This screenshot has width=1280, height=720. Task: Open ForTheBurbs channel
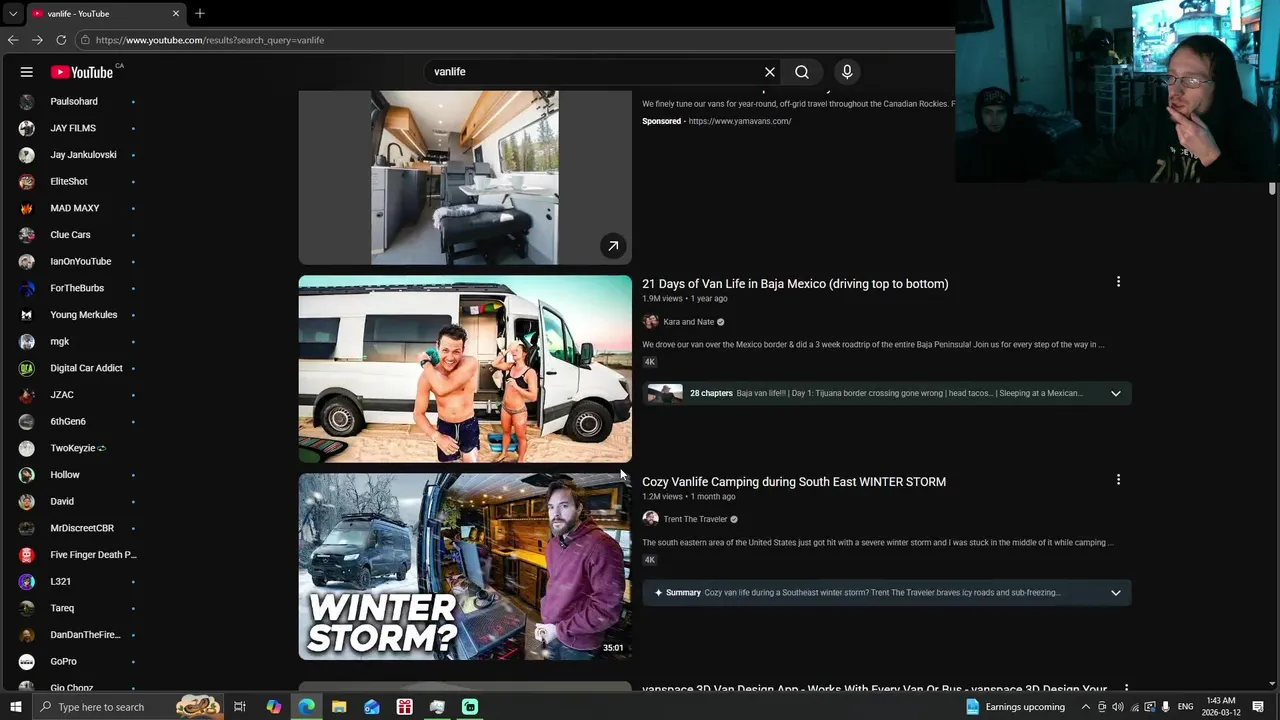point(75,288)
